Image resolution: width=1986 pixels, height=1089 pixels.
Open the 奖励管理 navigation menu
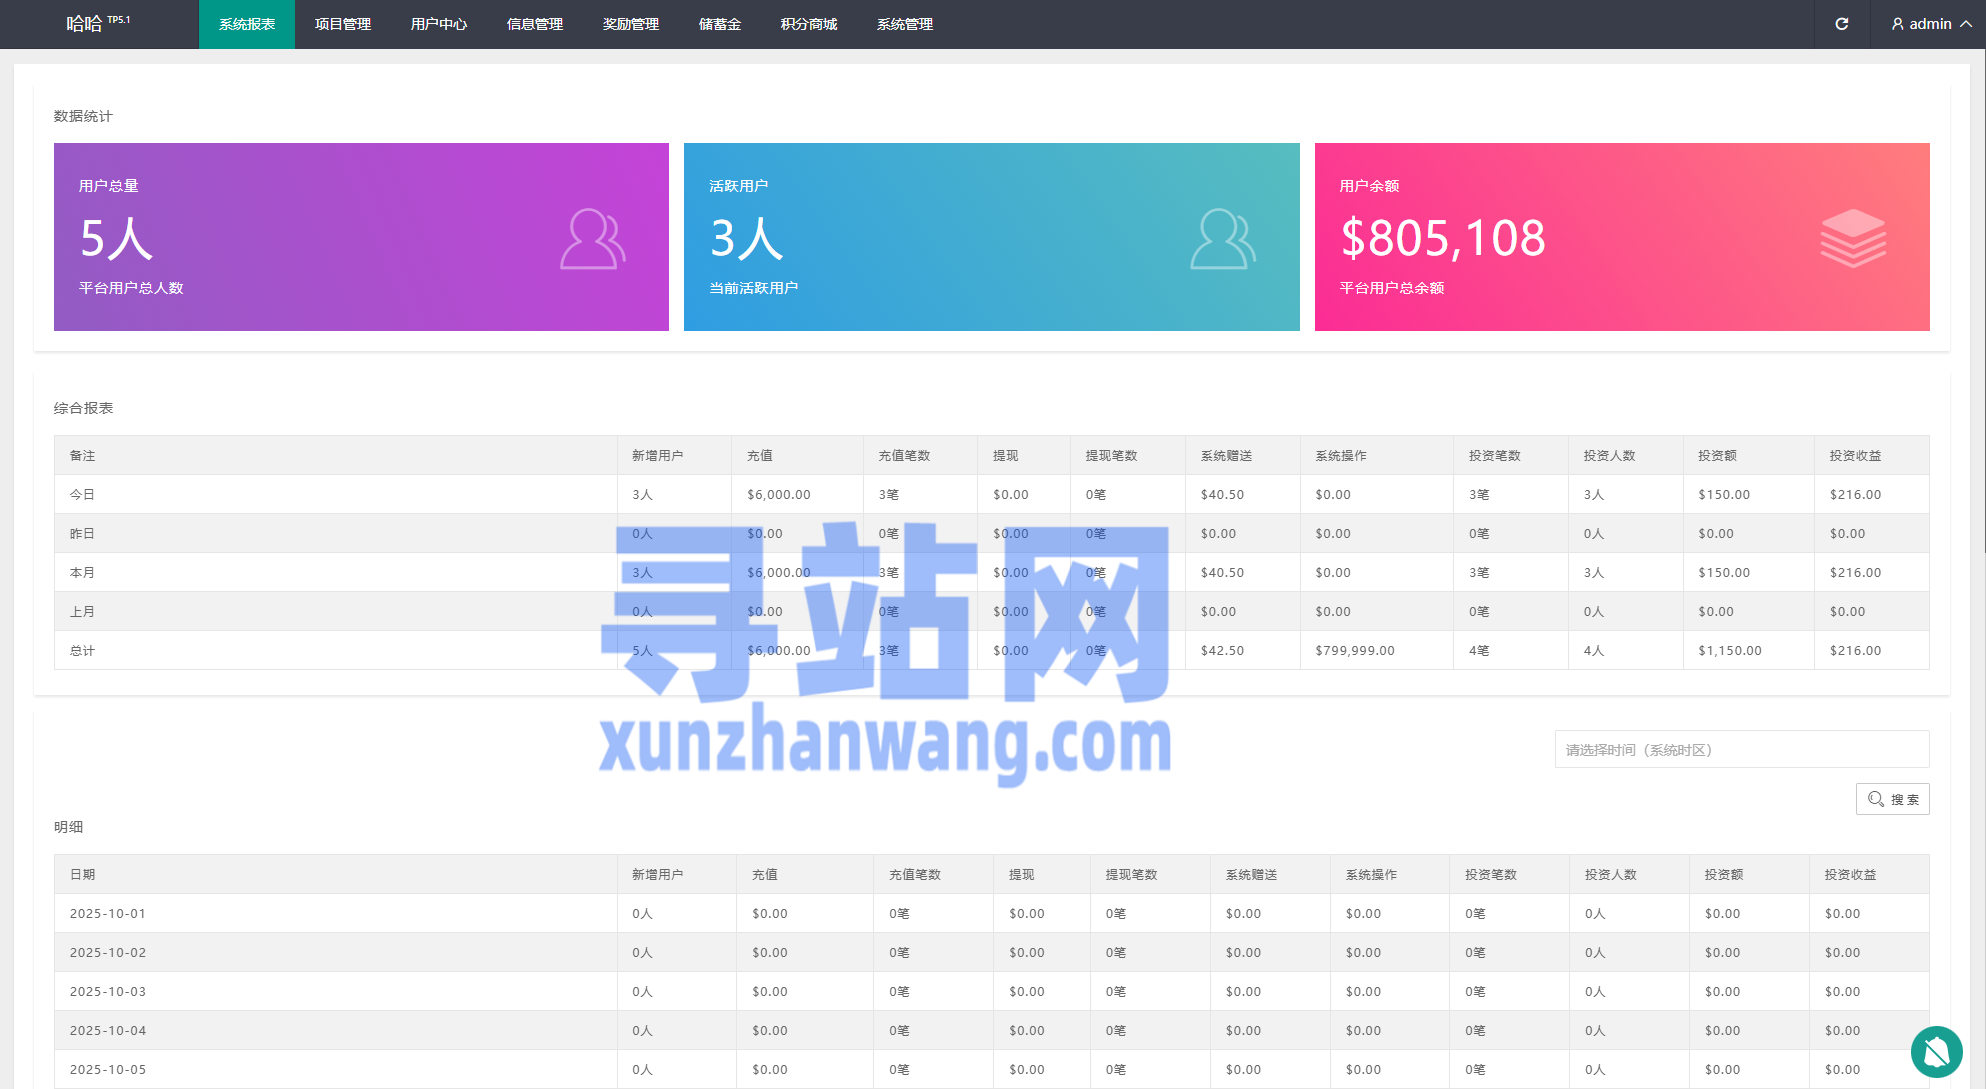tap(631, 24)
